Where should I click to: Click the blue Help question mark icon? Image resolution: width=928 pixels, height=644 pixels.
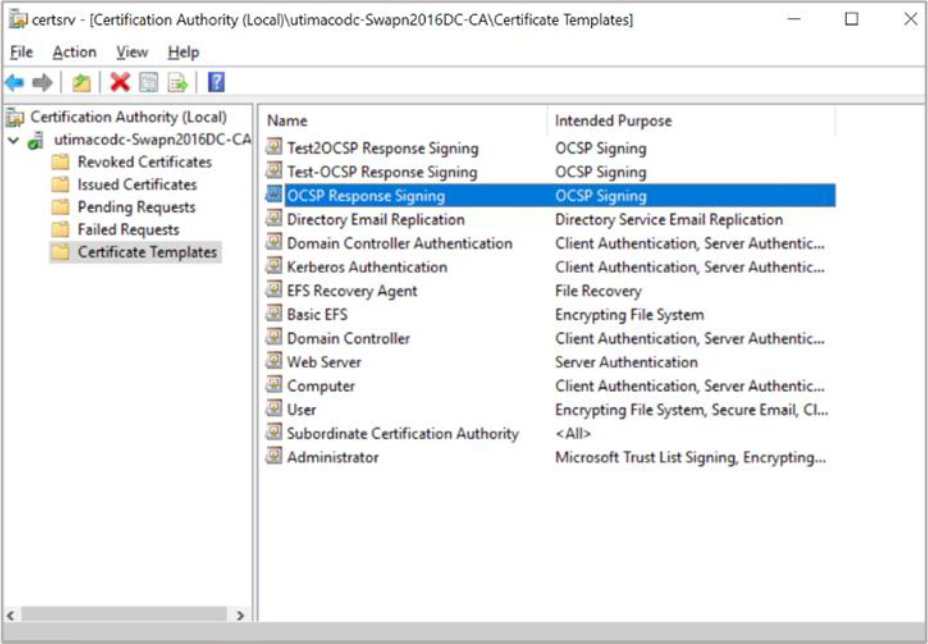216,83
